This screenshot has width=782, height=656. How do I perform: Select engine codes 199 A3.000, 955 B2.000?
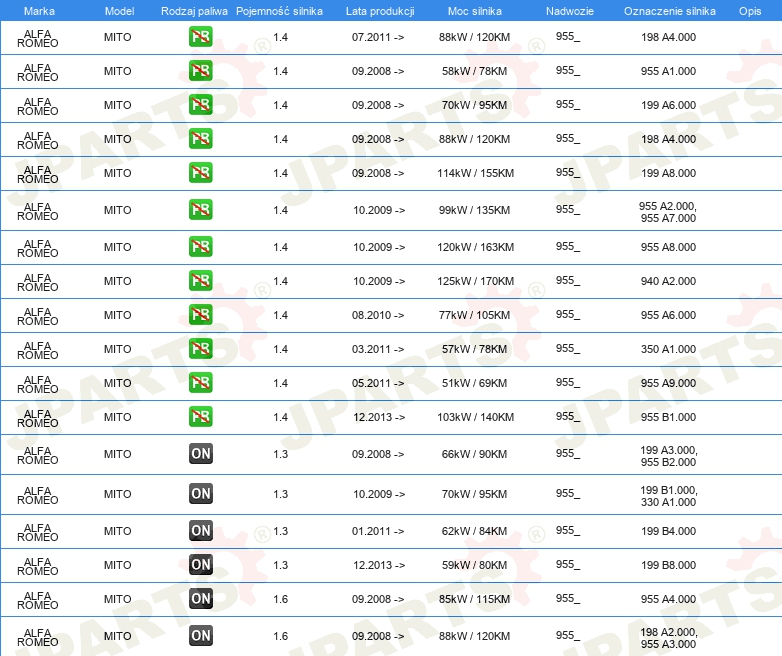click(669, 456)
